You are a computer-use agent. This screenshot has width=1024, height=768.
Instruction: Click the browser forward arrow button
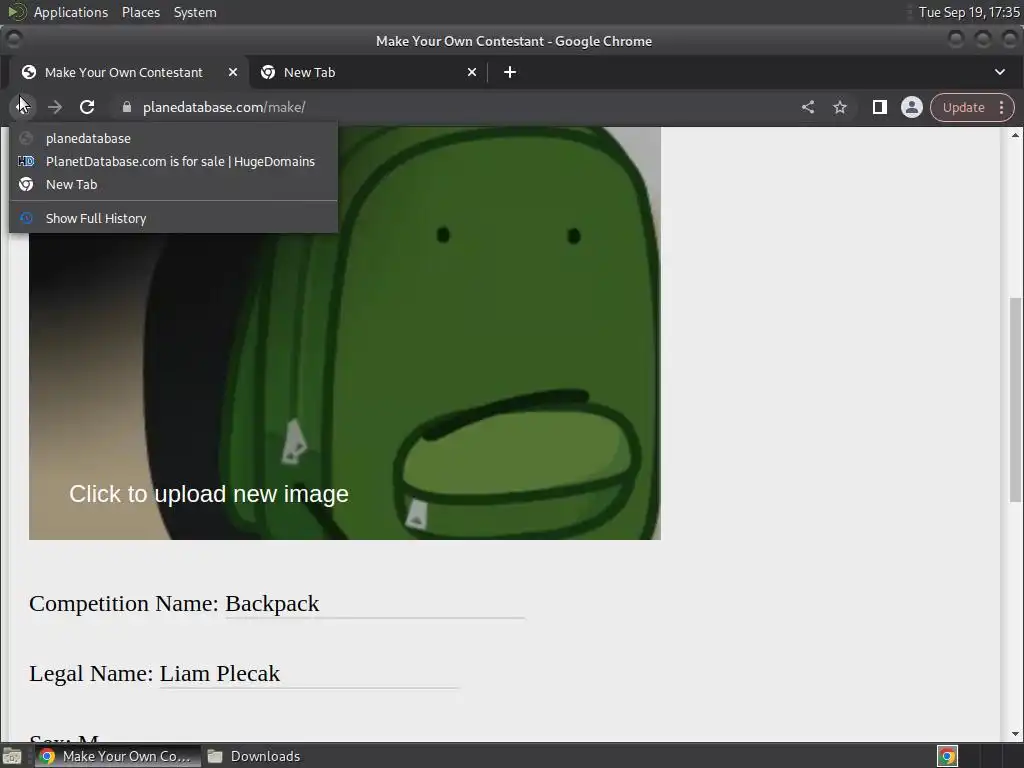[x=55, y=107]
